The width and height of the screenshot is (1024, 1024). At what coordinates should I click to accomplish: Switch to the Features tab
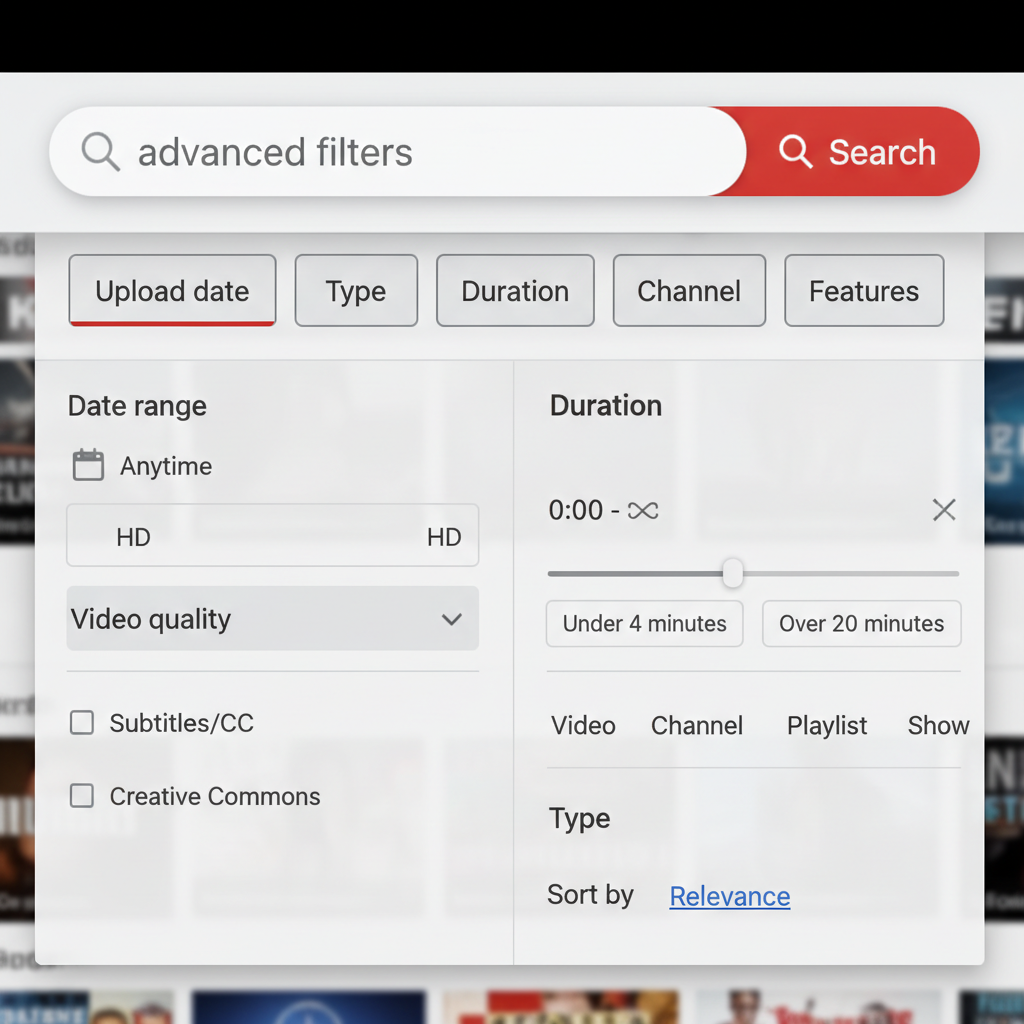pyautogui.click(x=864, y=291)
